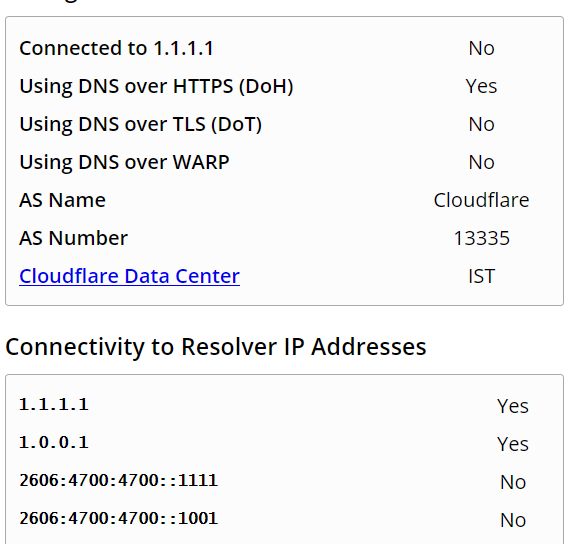Select the 'Cloudflare' AS Name value
This screenshot has width=572, height=544.
point(481,200)
